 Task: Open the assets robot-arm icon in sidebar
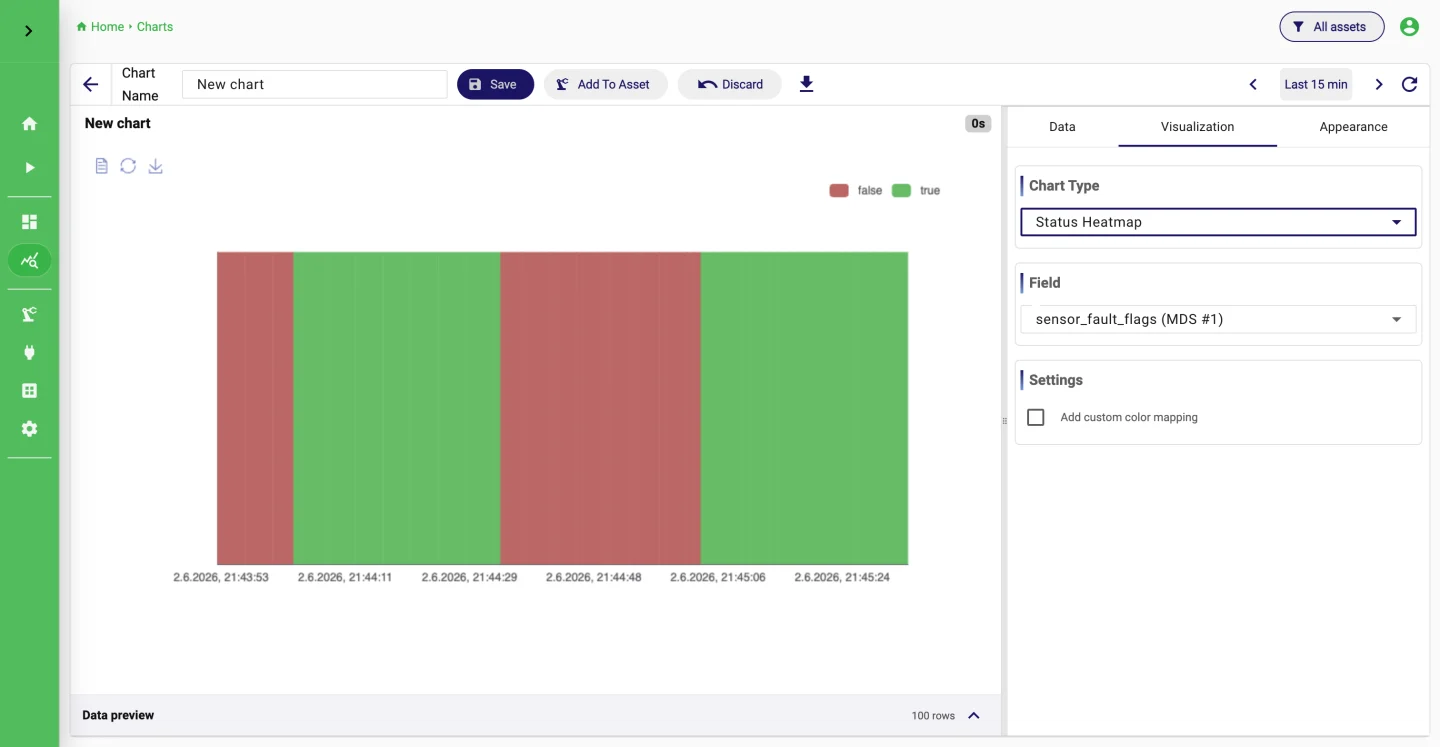29,314
